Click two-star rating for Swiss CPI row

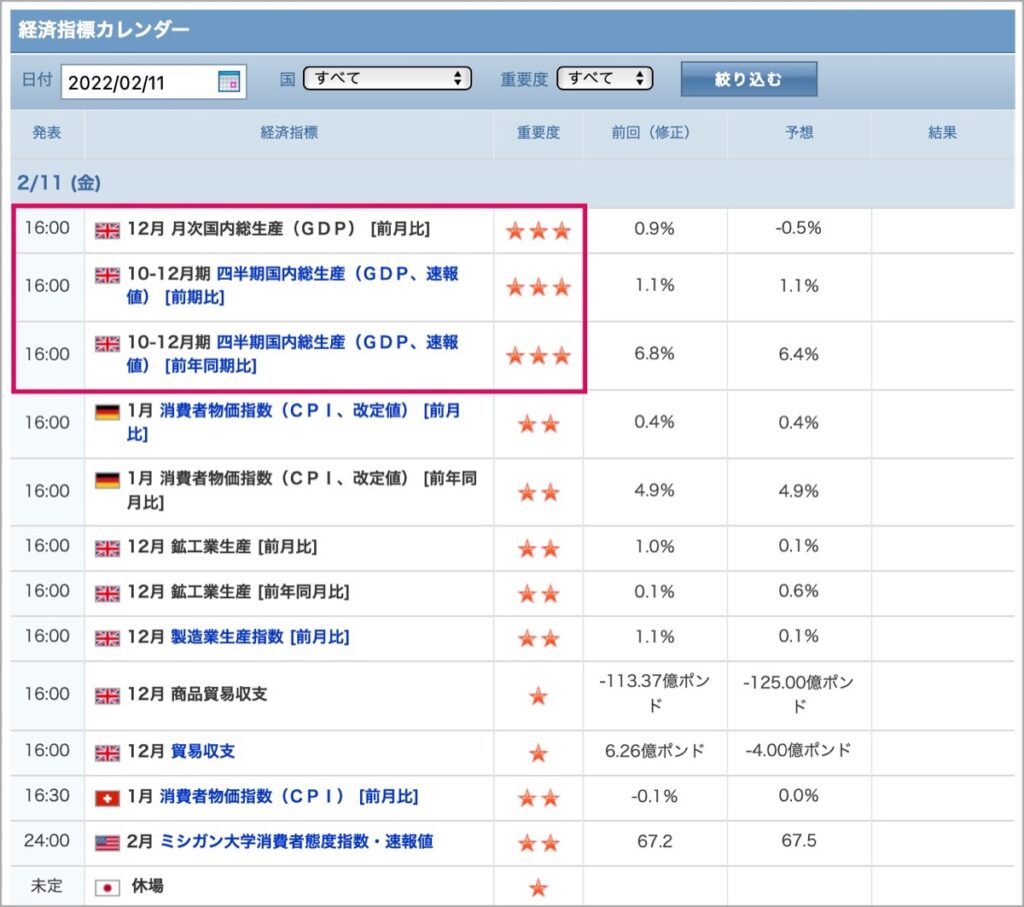coord(538,798)
